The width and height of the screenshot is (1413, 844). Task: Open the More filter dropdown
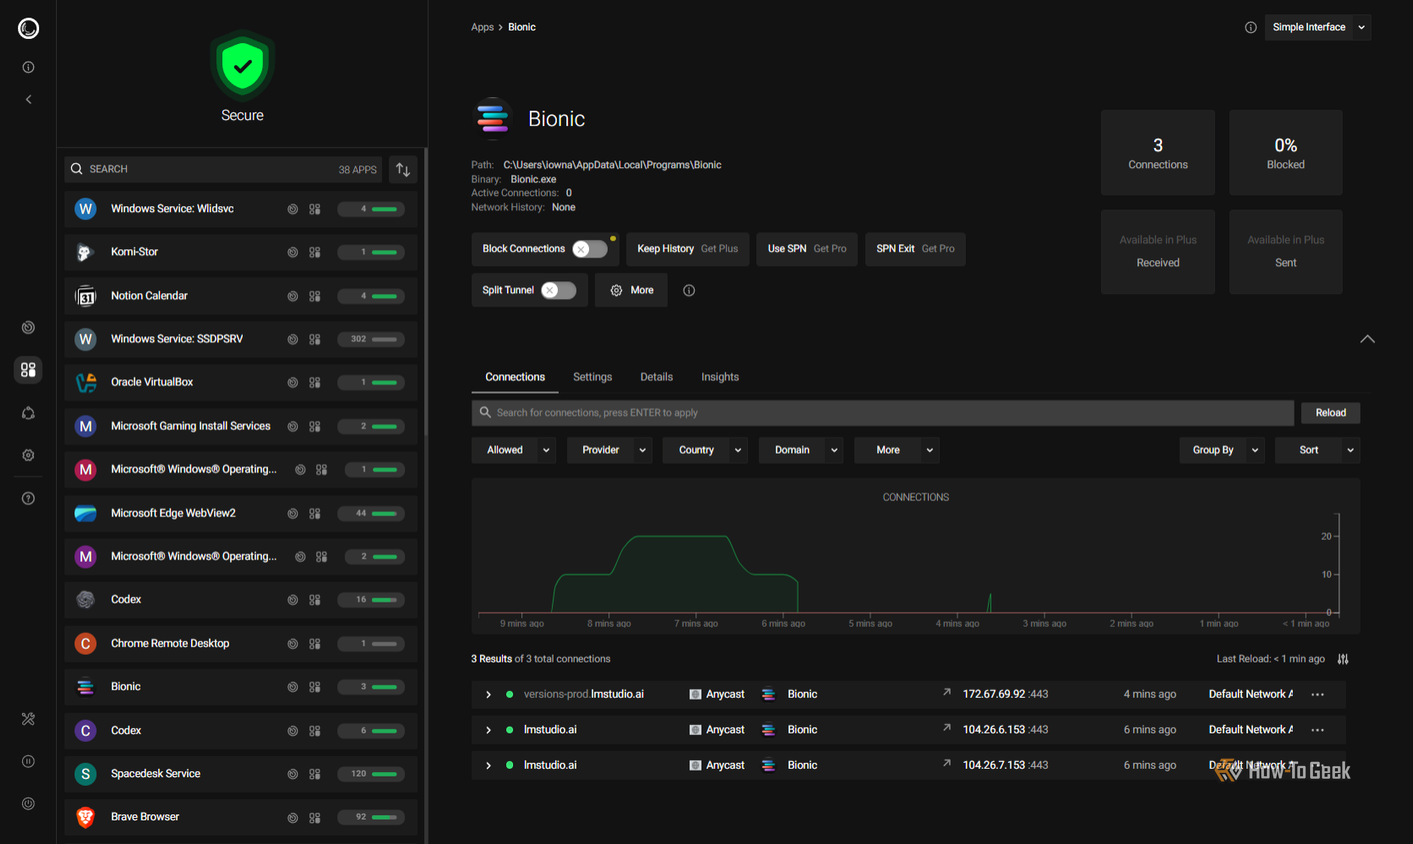(898, 450)
